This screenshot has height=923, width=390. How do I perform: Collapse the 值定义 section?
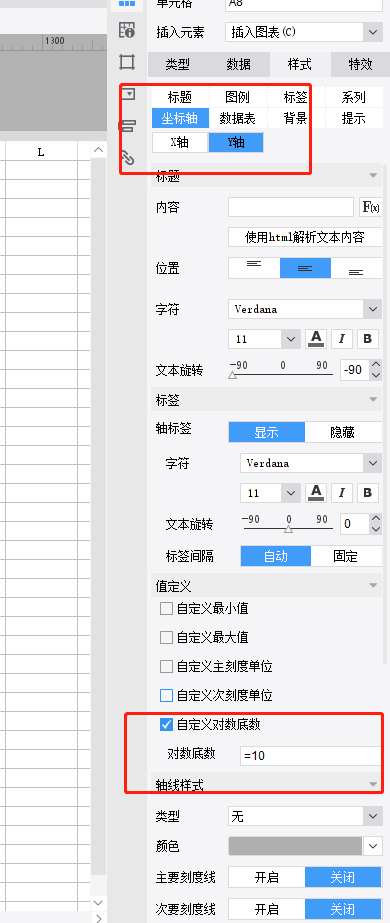coord(372,585)
